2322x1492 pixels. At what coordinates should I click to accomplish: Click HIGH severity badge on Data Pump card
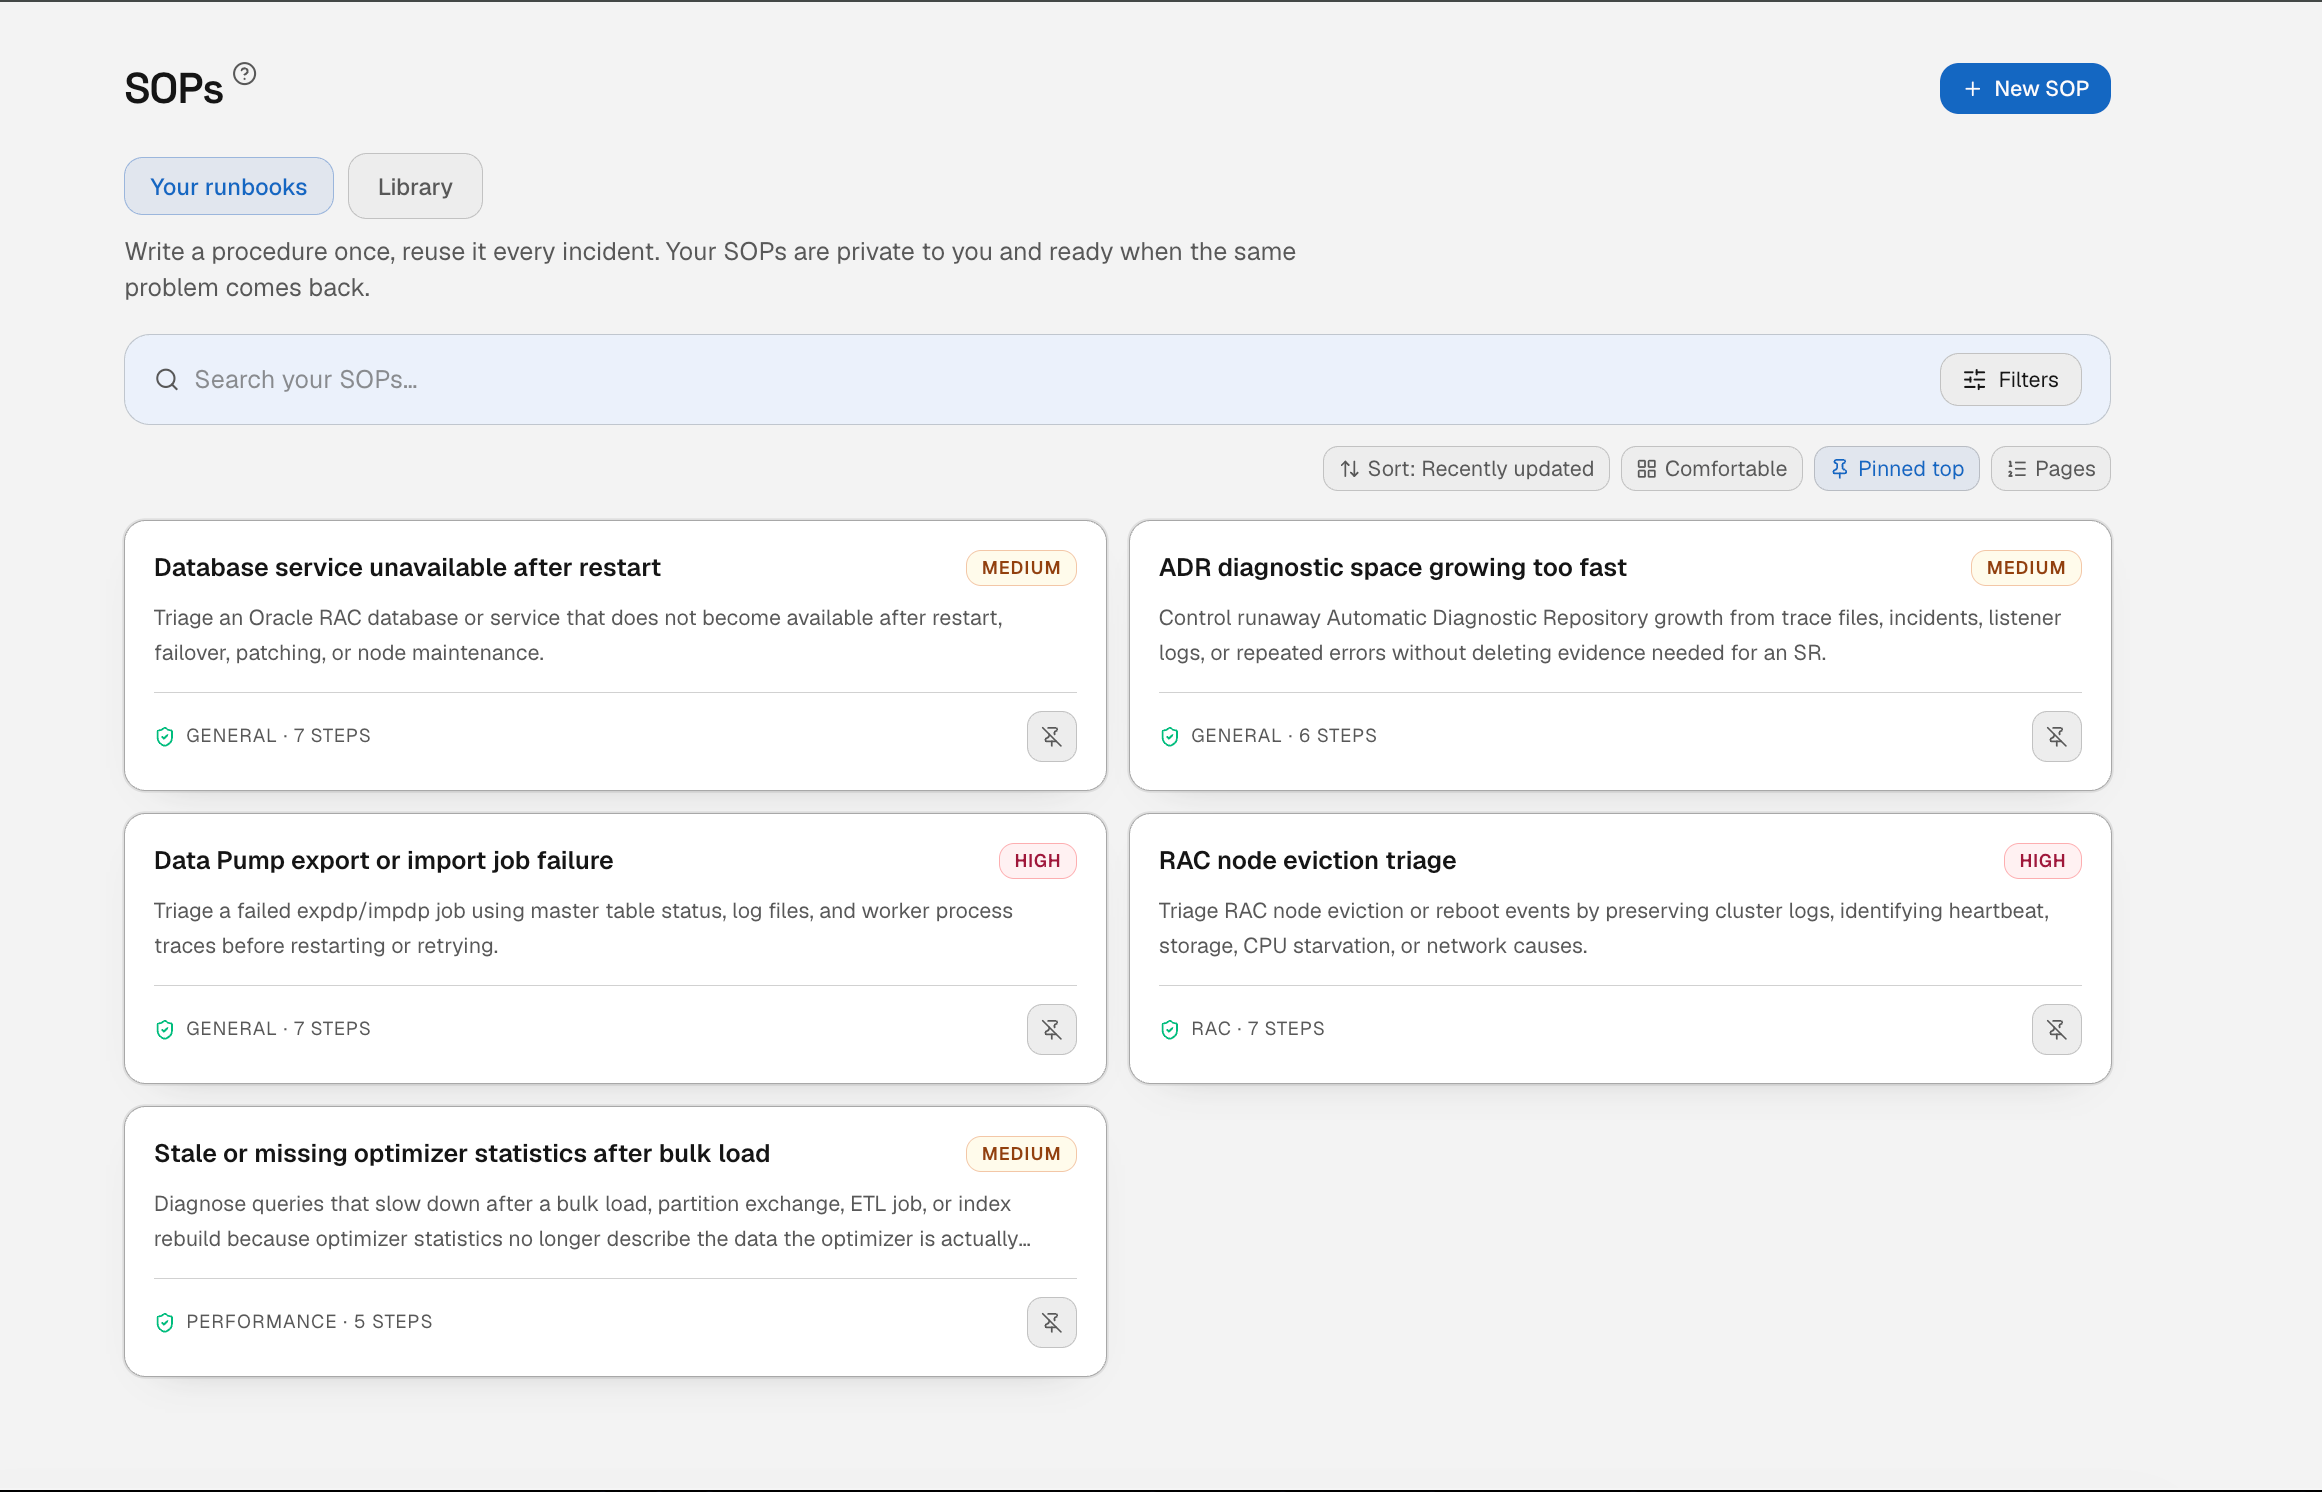1037,861
